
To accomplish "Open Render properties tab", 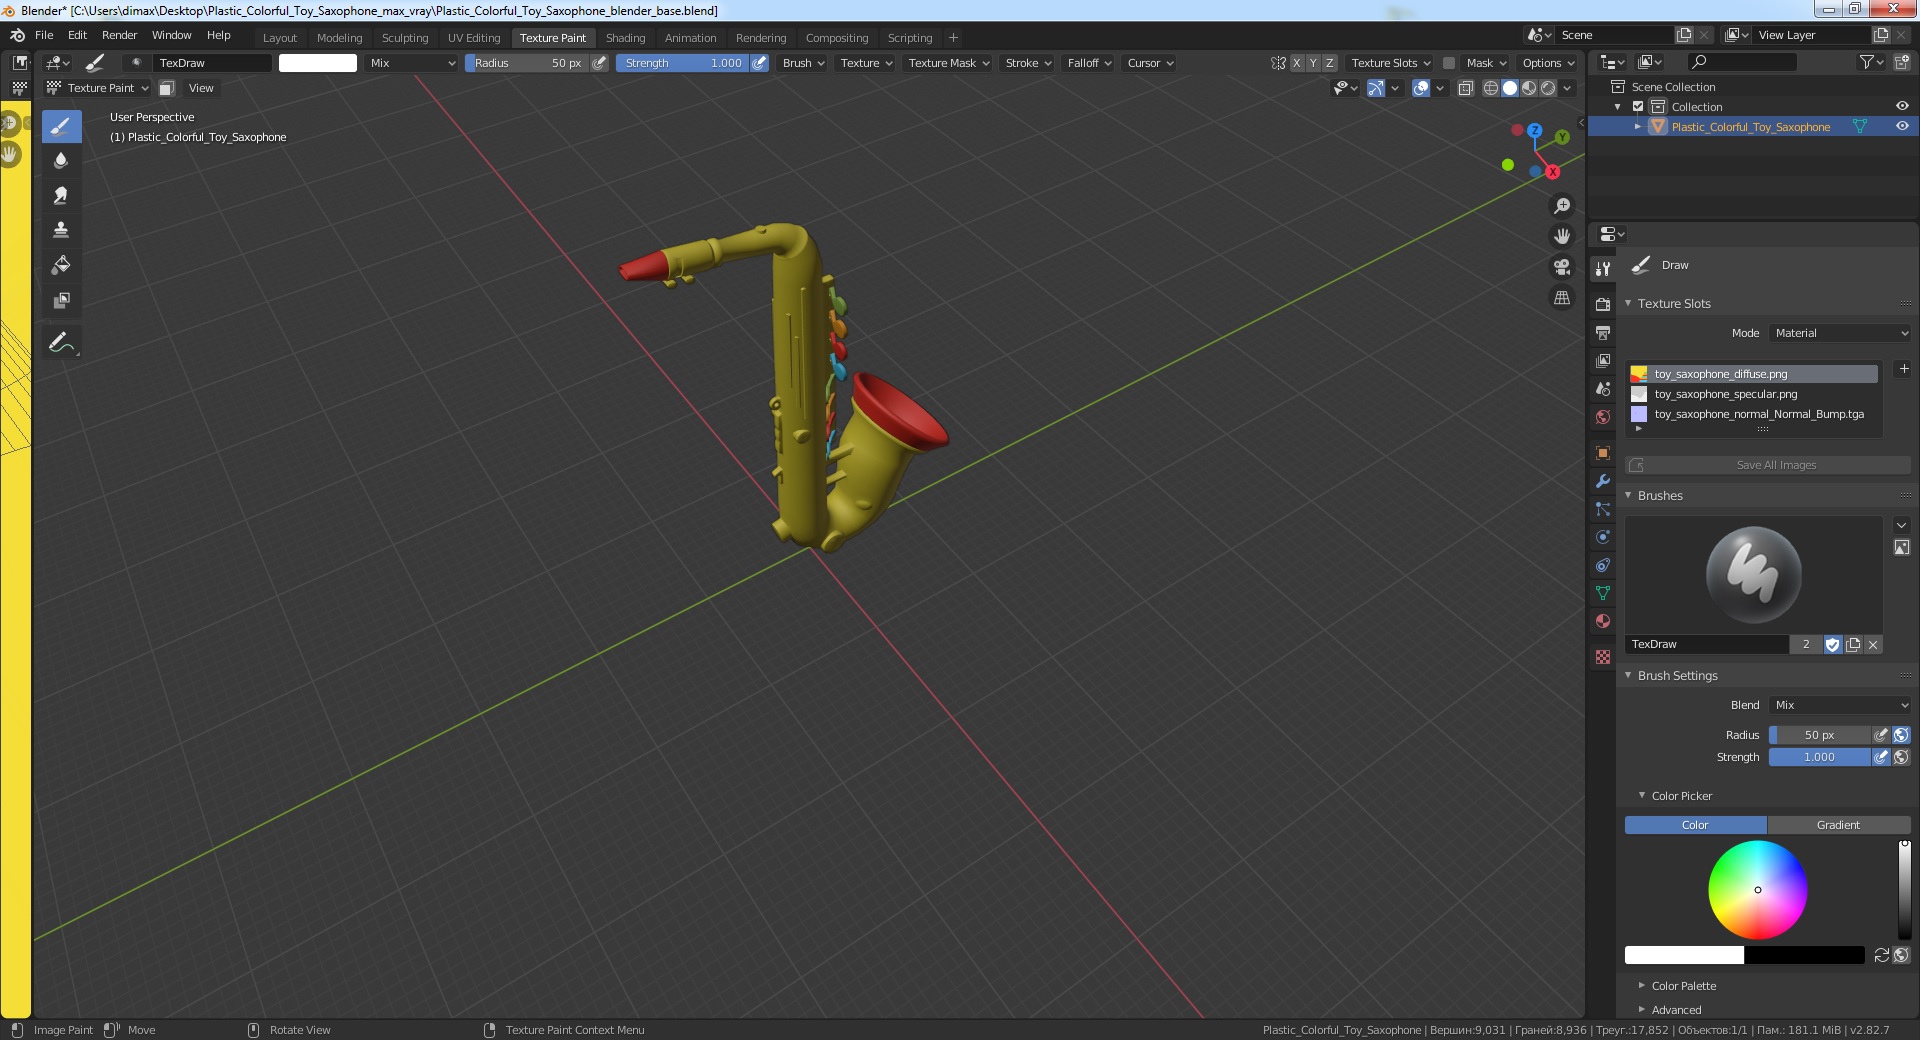I will click(x=1603, y=304).
